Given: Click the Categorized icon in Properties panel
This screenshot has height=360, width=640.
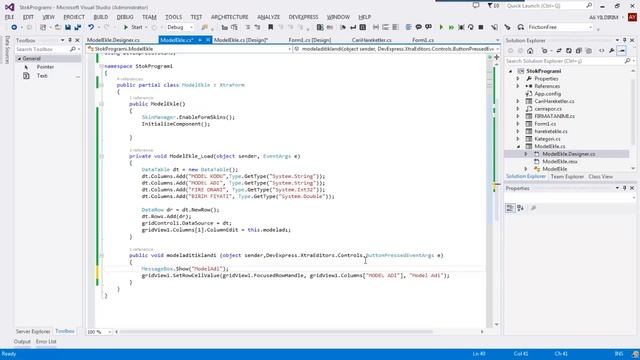Looking at the screenshot, I should point(510,208).
